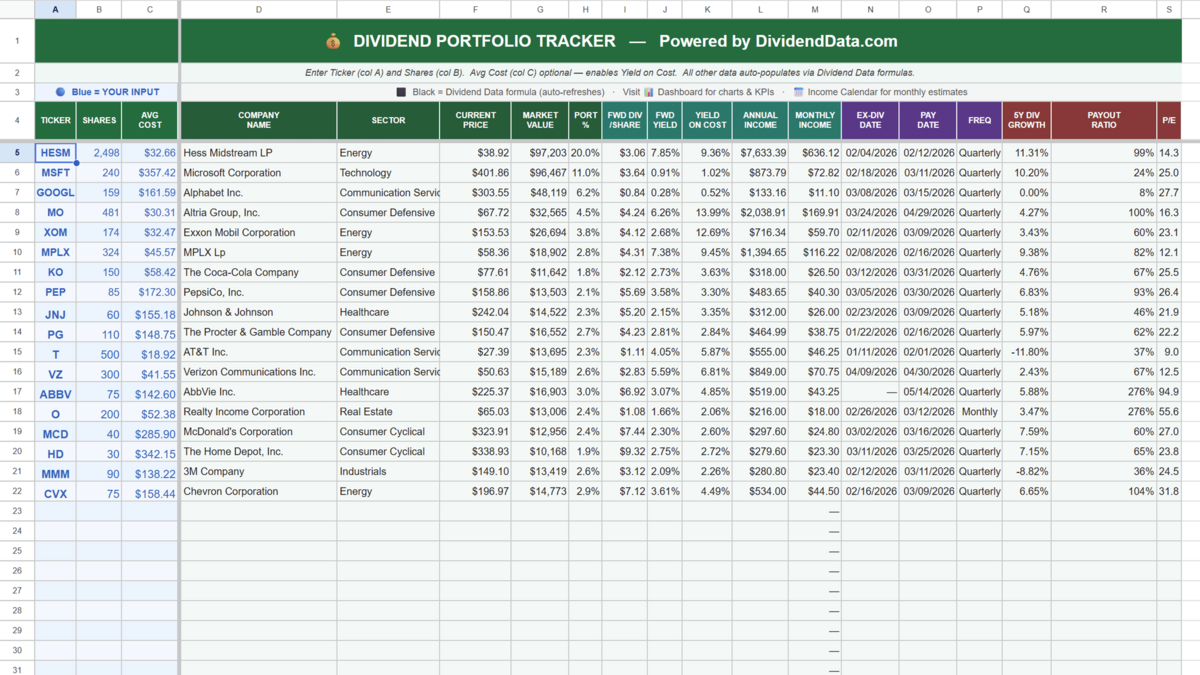Image resolution: width=1200 pixels, height=675 pixels.
Task: Click the 3M Company cell
Action: coord(259,471)
